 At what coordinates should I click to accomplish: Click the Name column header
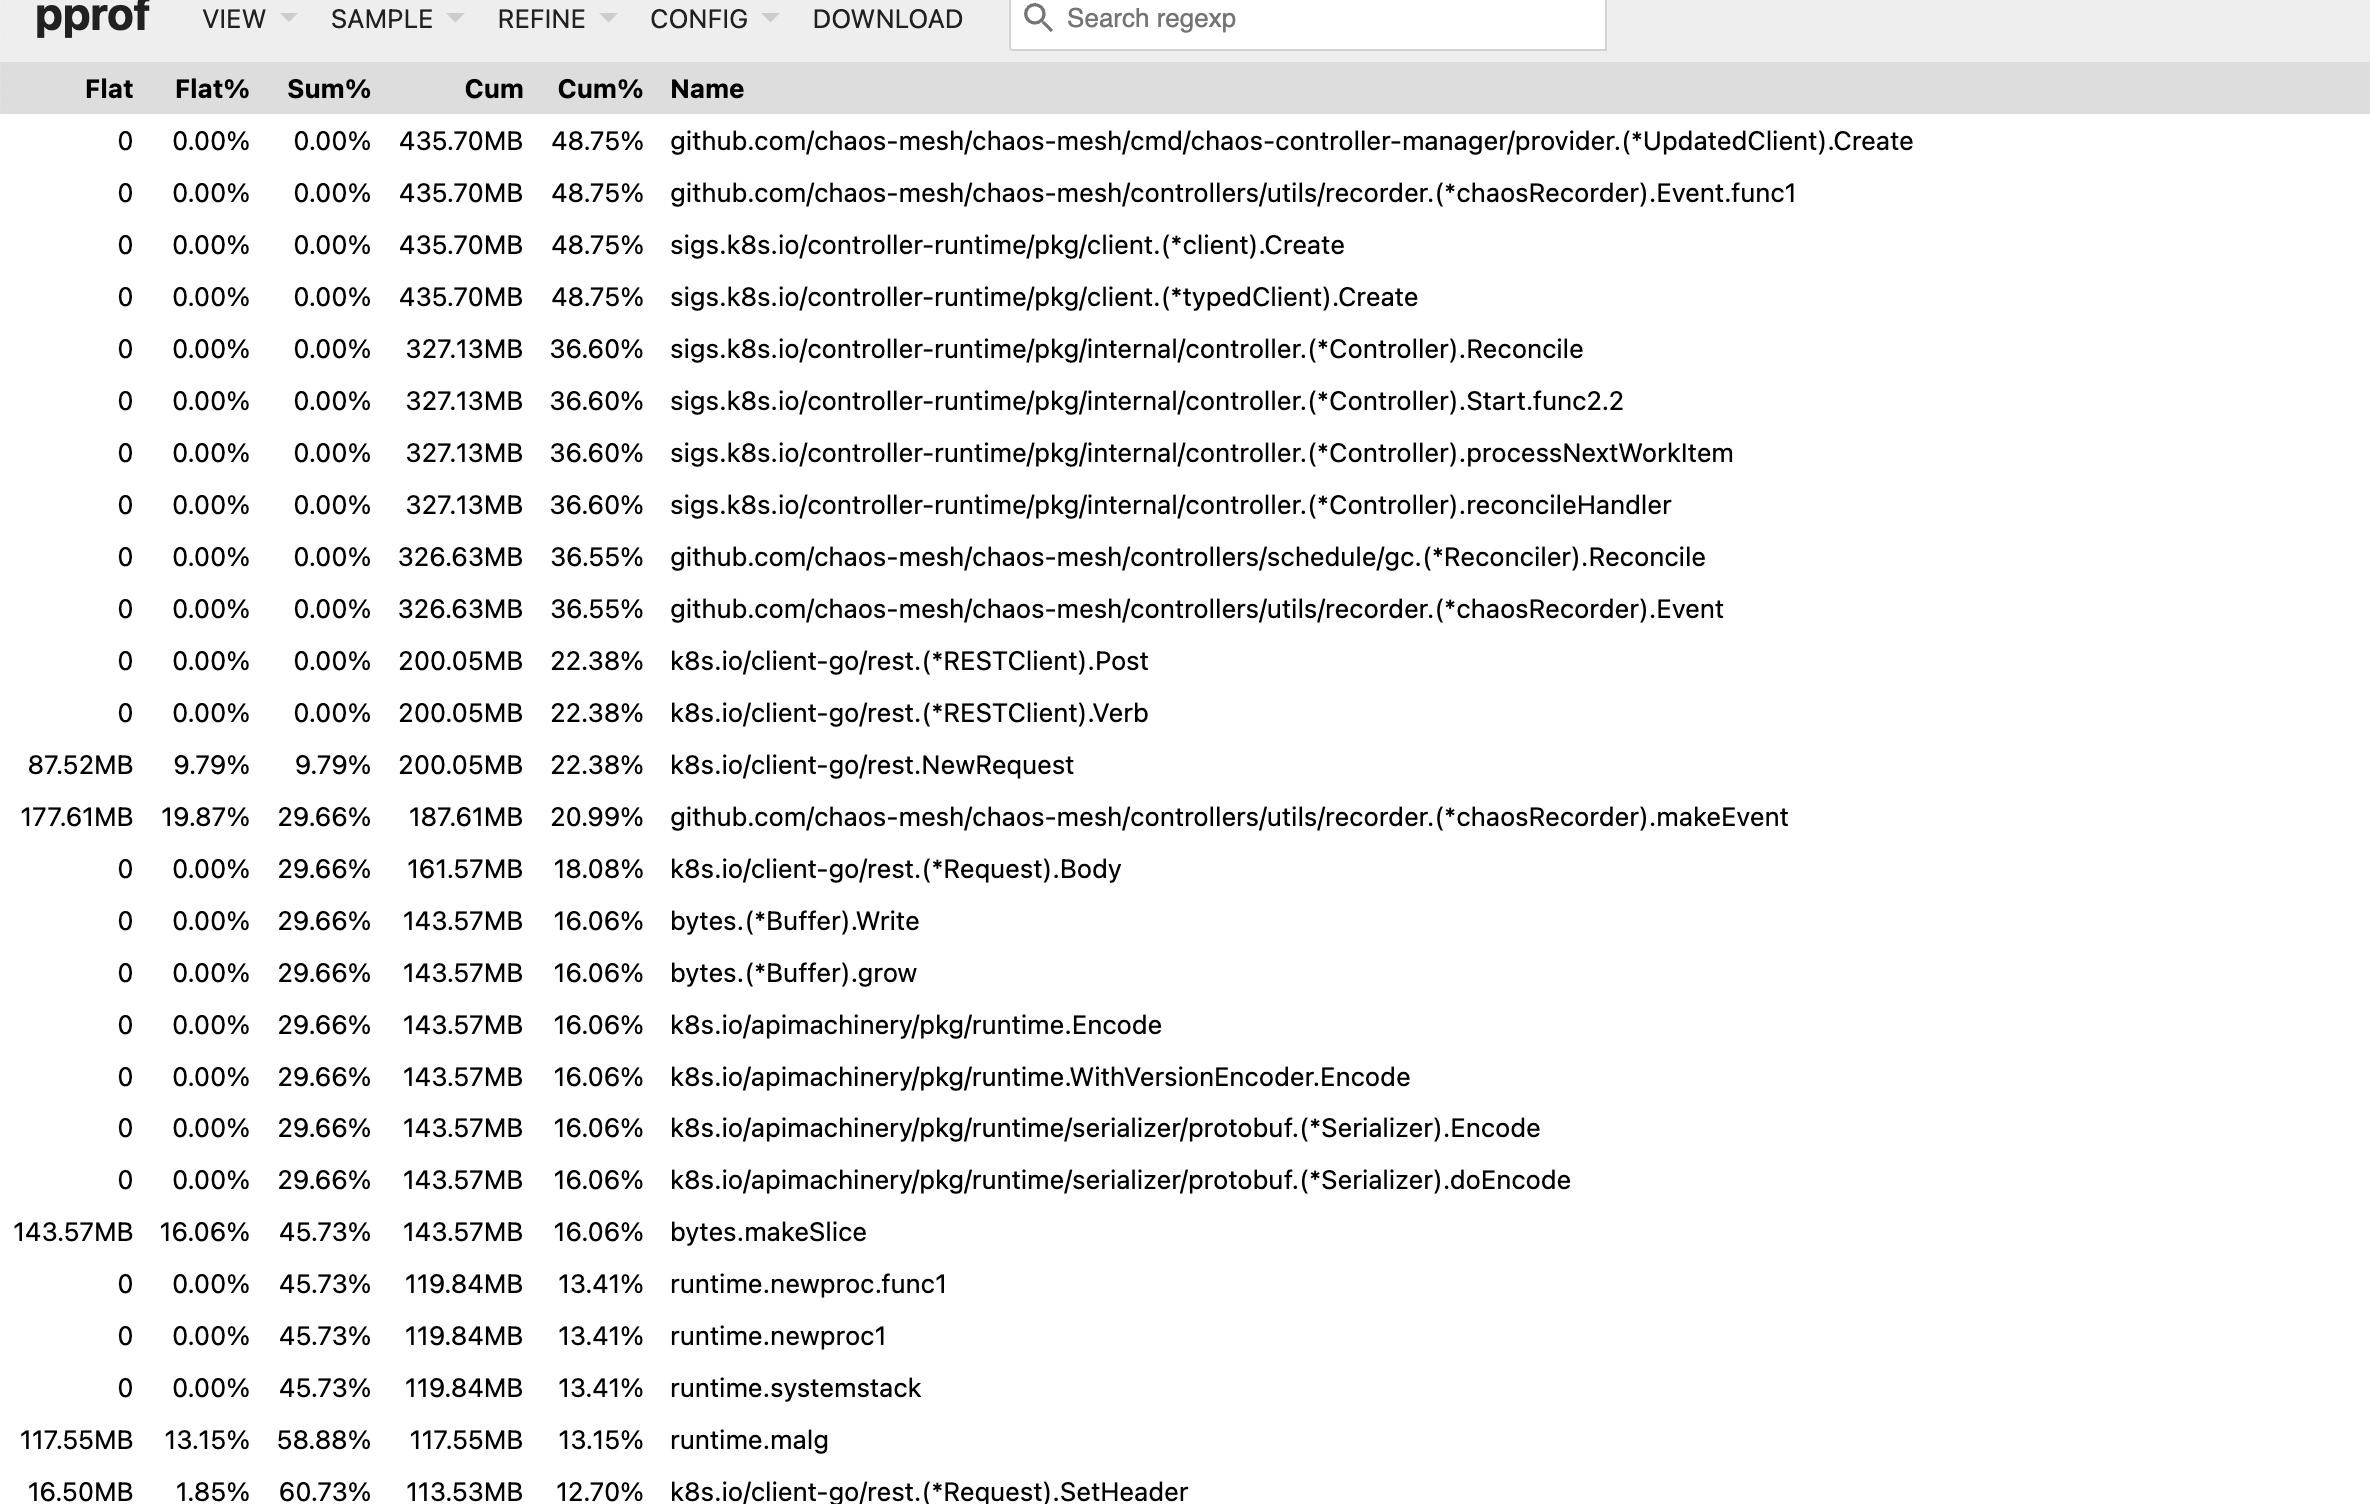click(706, 88)
